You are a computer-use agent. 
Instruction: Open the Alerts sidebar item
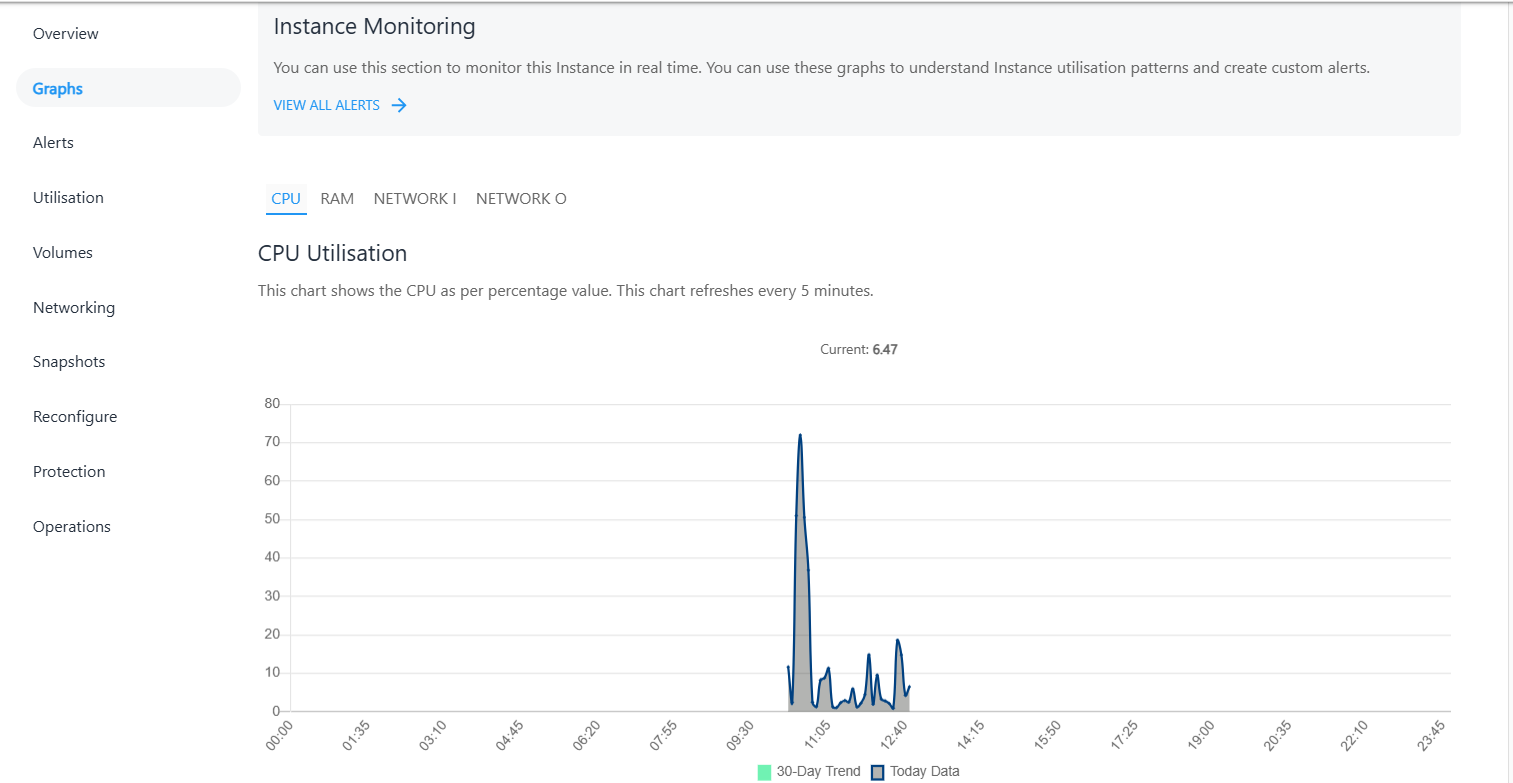coord(52,142)
